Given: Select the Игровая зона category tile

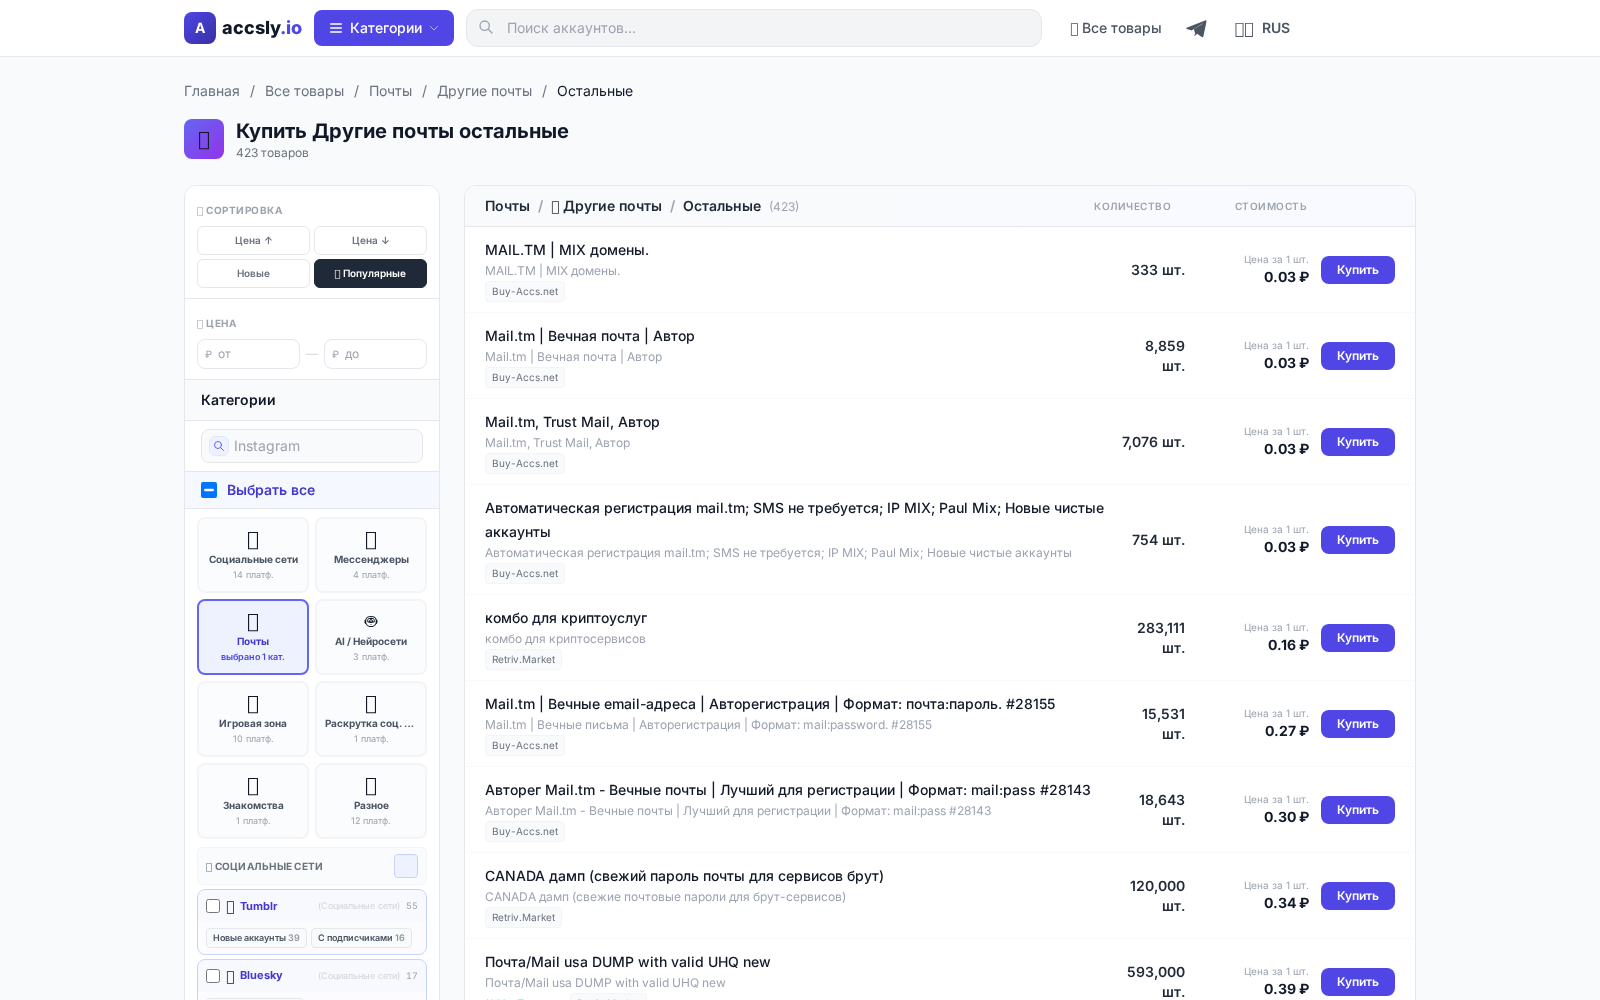Looking at the screenshot, I should (253, 719).
